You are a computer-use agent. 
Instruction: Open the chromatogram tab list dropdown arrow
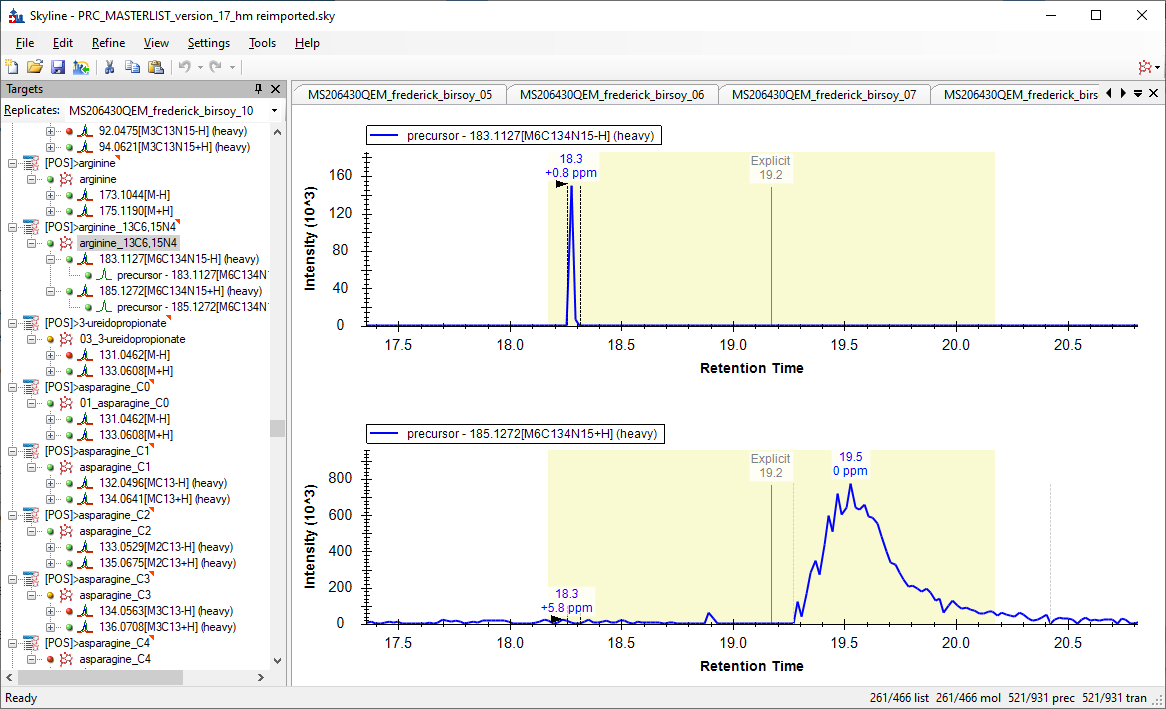(x=1138, y=94)
